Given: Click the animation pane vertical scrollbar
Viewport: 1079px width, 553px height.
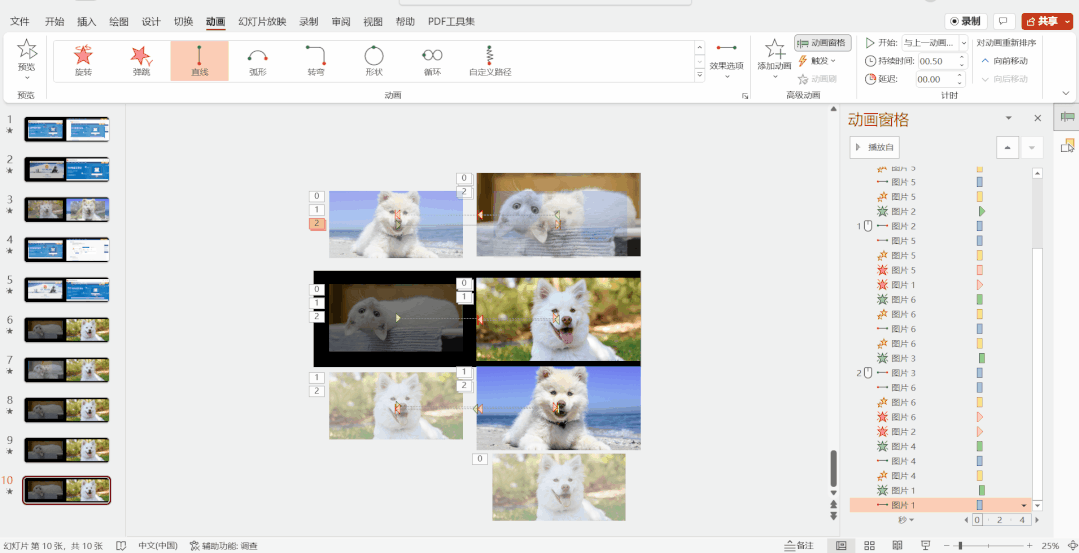Looking at the screenshot, I should coord(1038,338).
